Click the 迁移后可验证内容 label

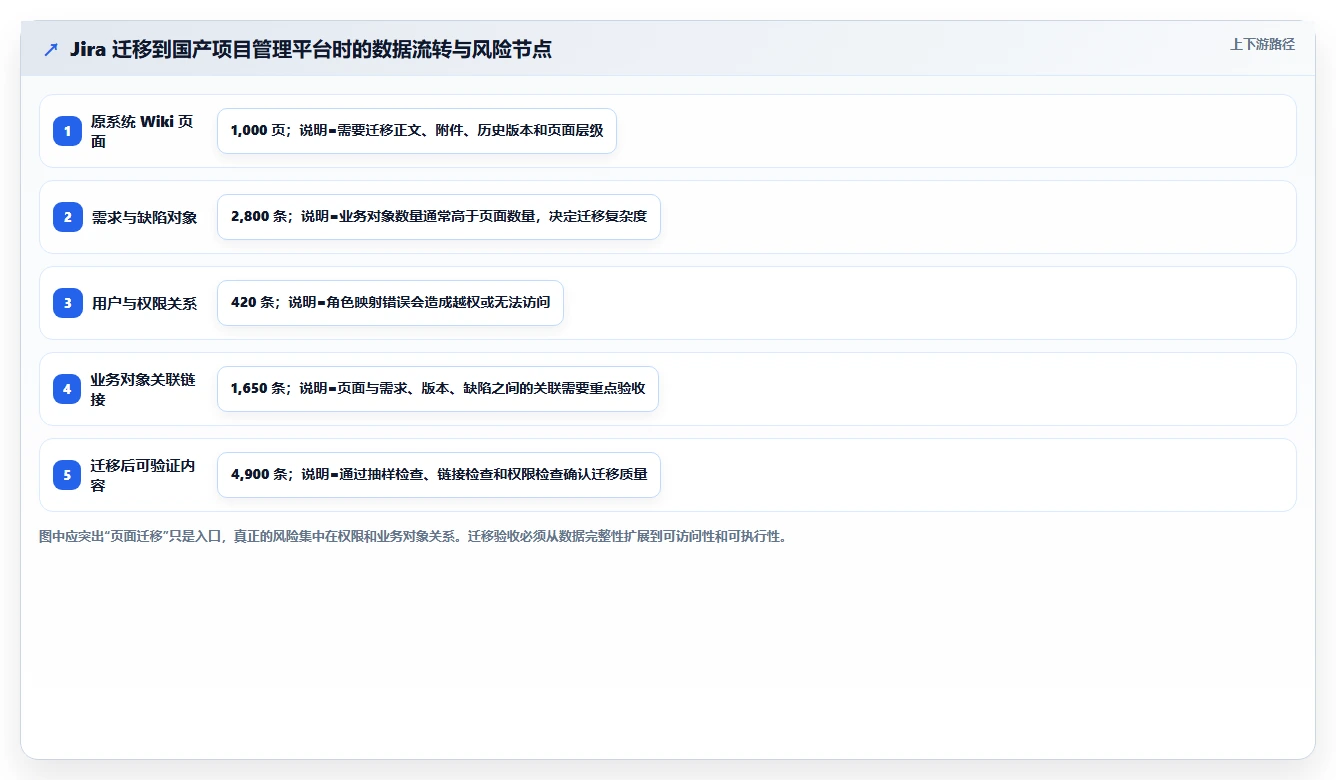click(143, 475)
